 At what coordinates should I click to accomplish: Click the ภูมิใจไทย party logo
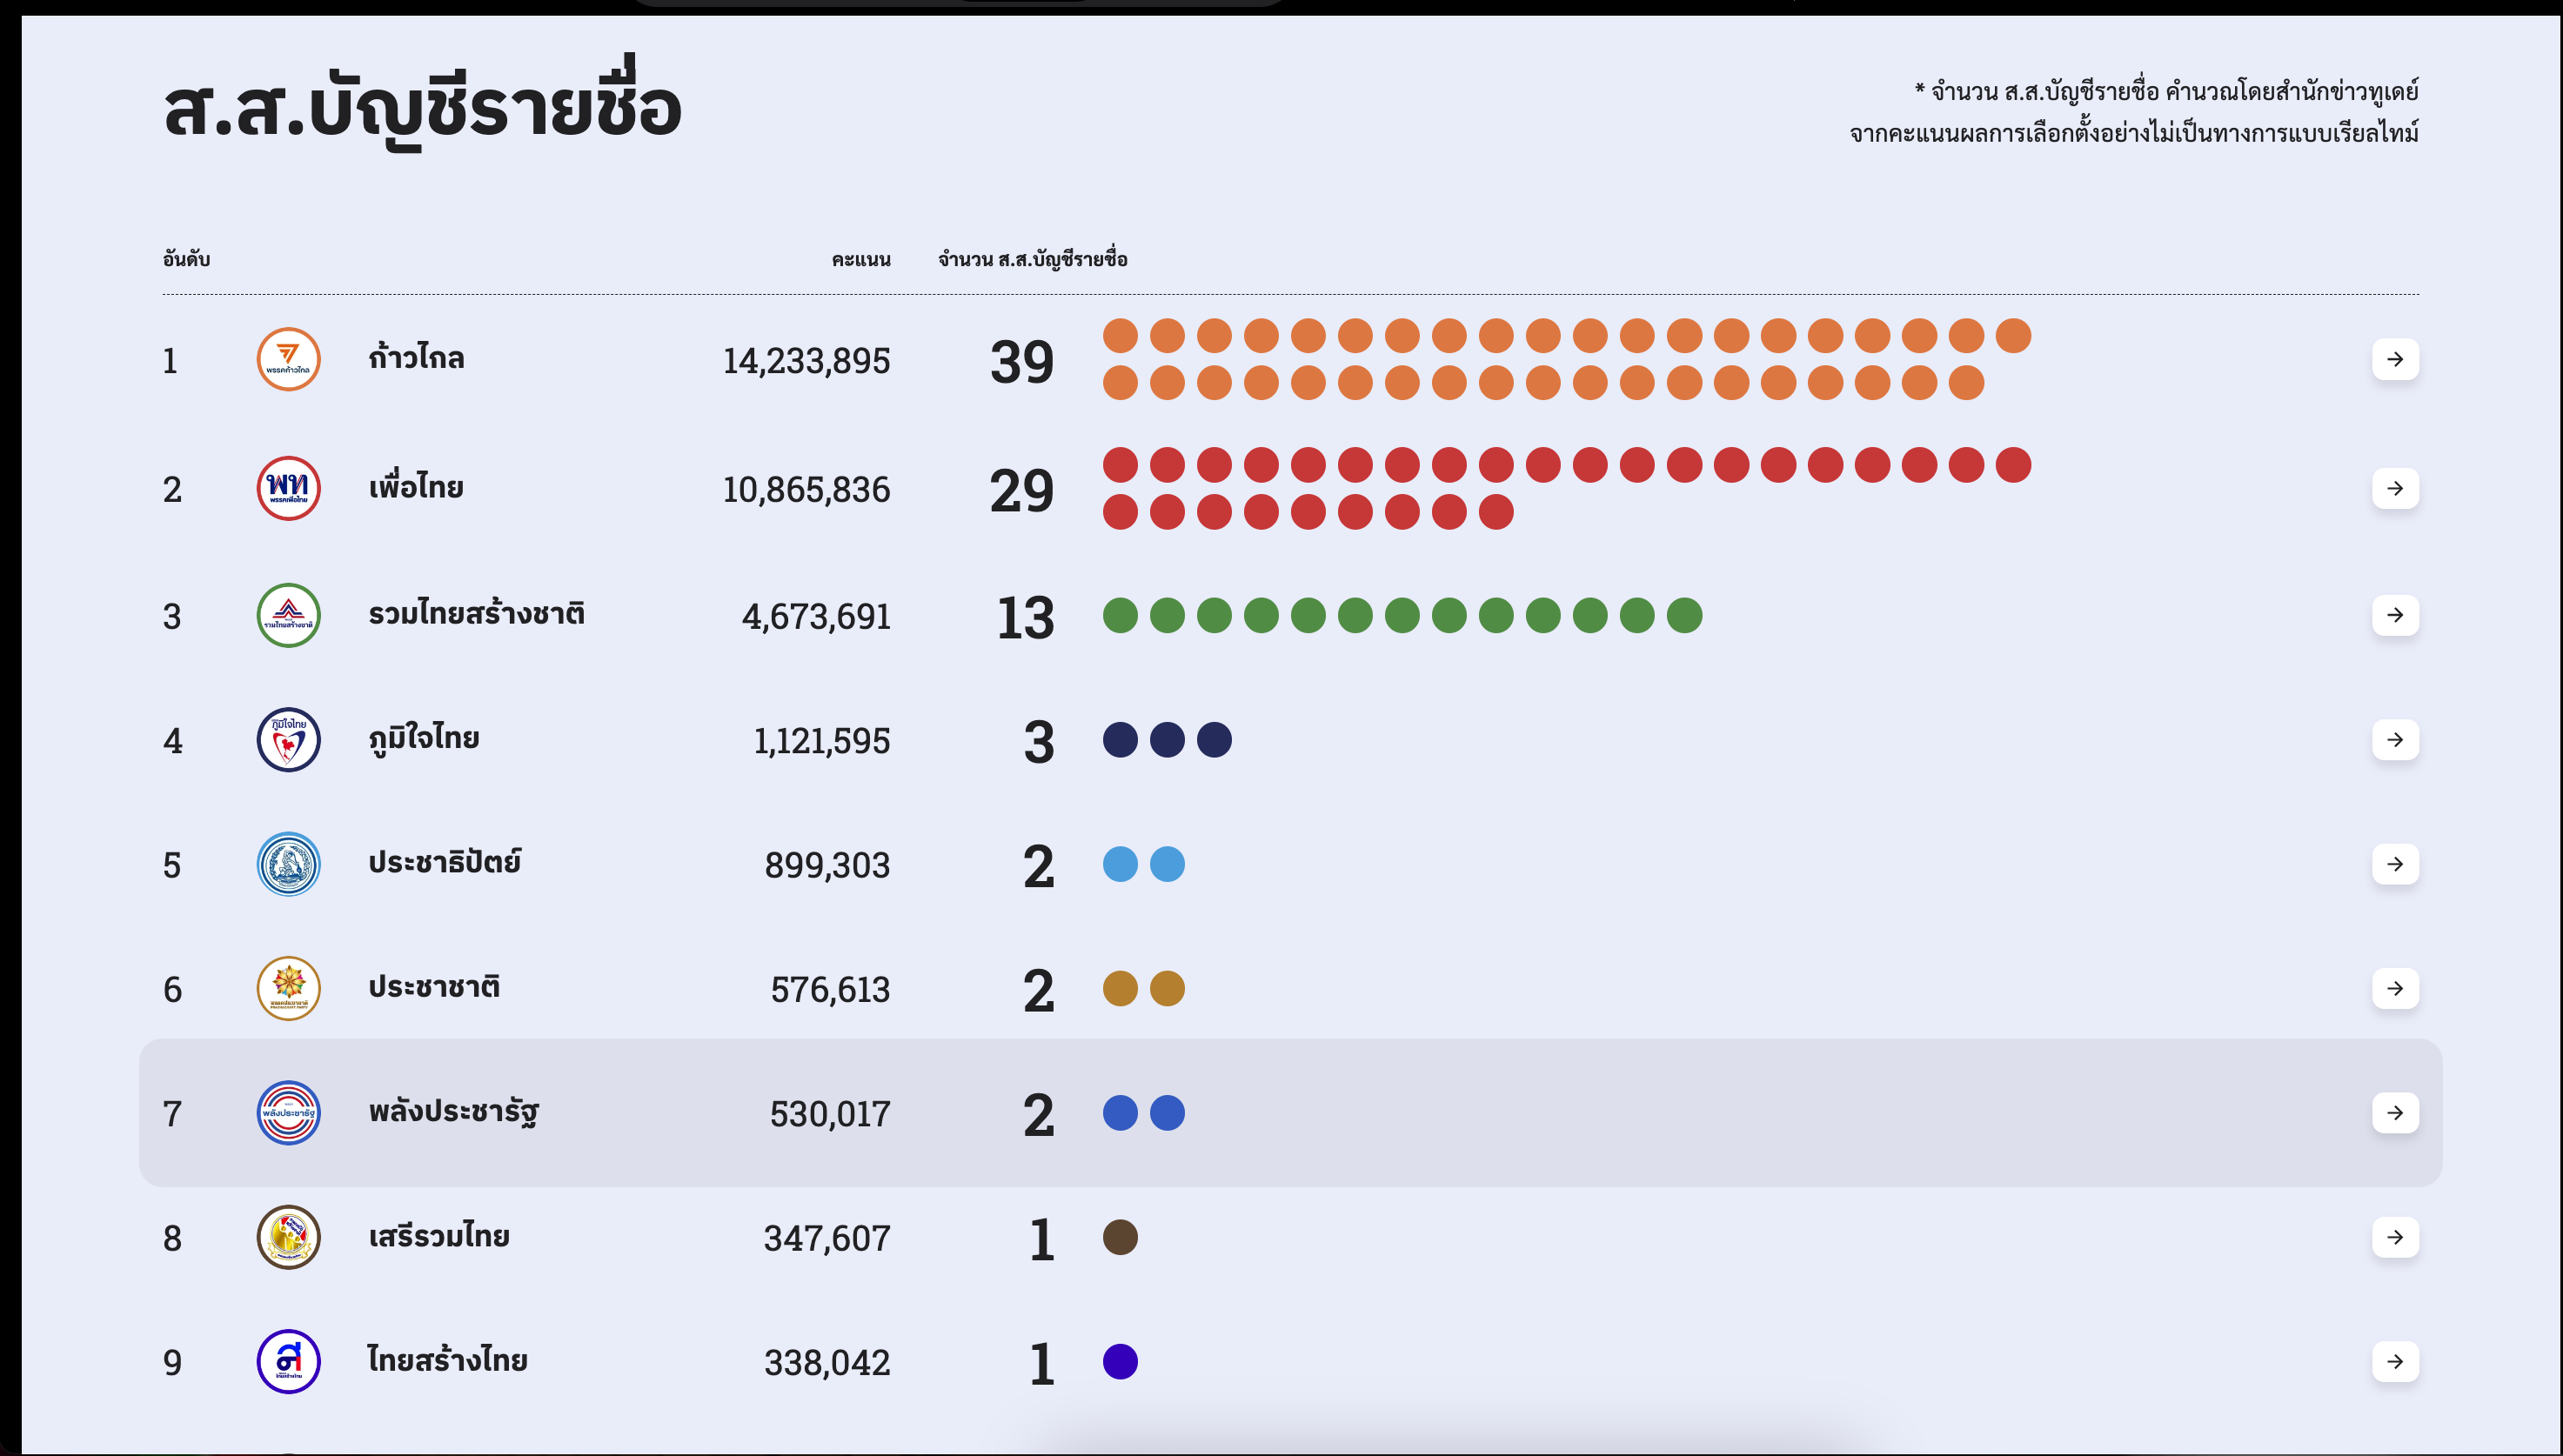pyautogui.click(x=288, y=740)
